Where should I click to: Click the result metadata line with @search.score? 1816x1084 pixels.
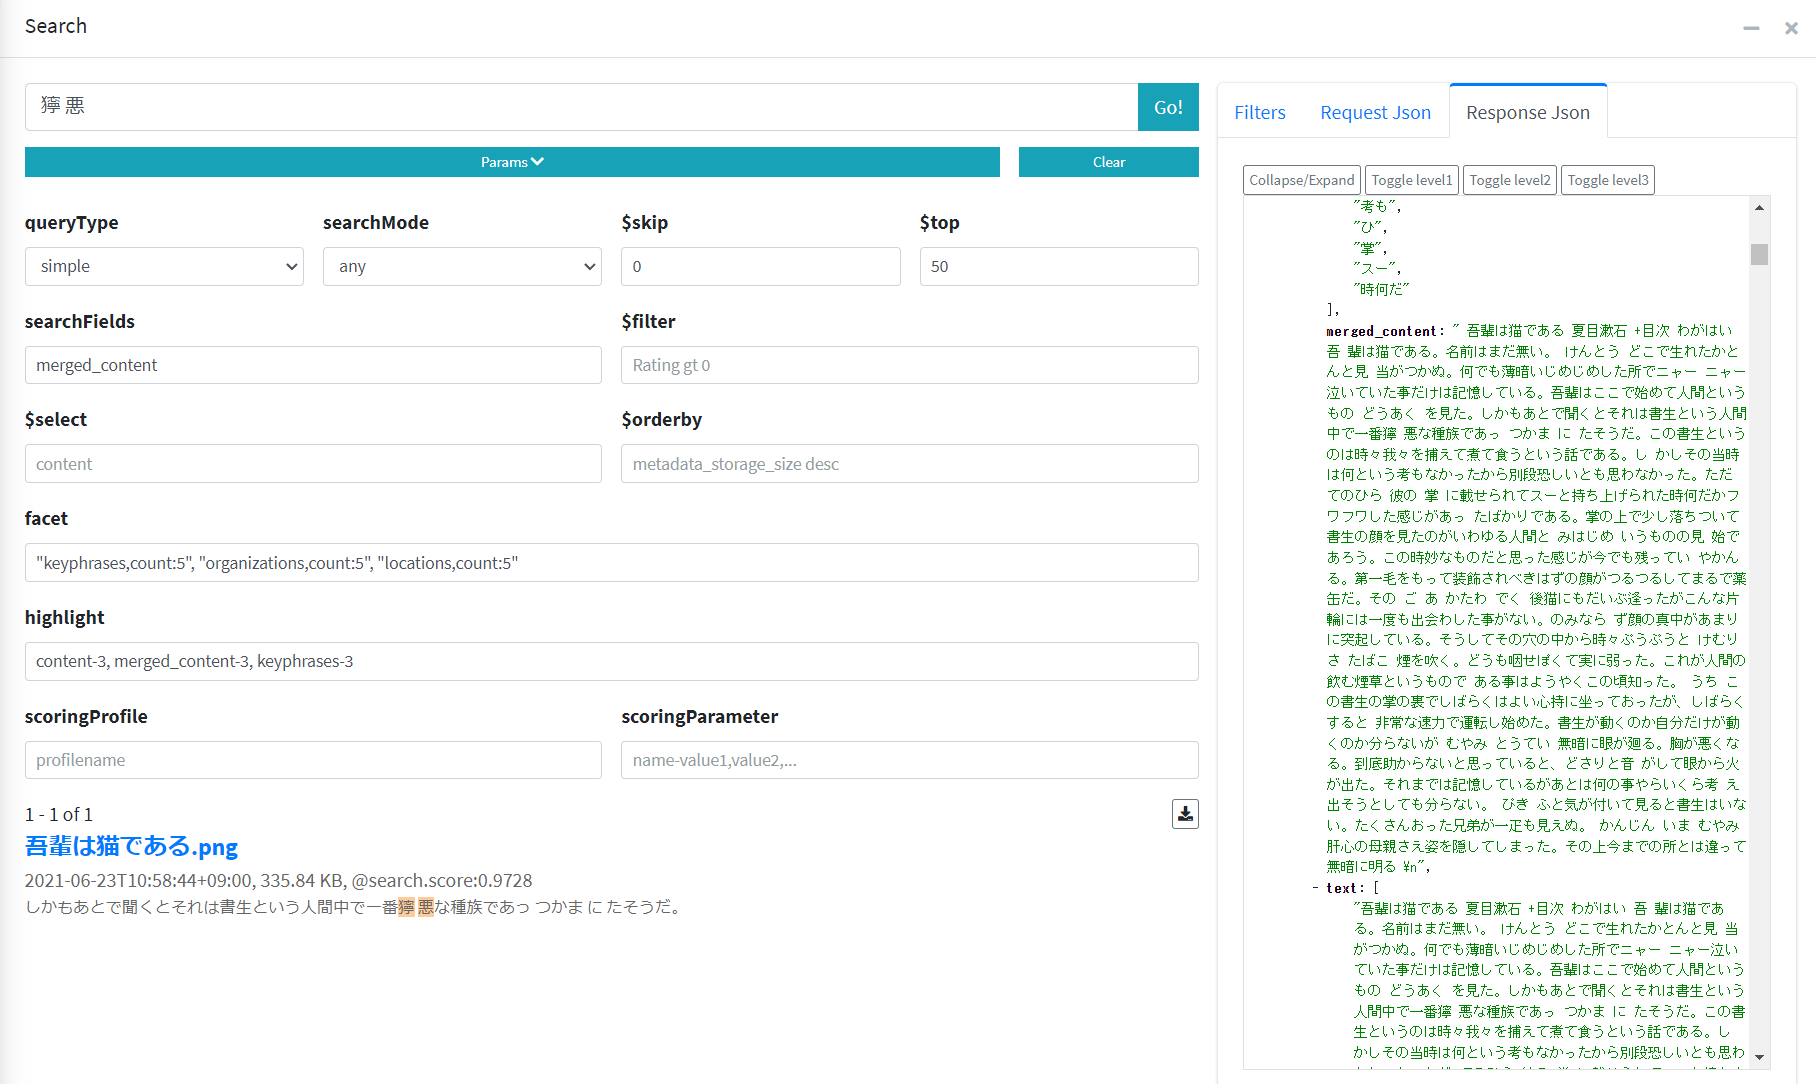pos(278,880)
